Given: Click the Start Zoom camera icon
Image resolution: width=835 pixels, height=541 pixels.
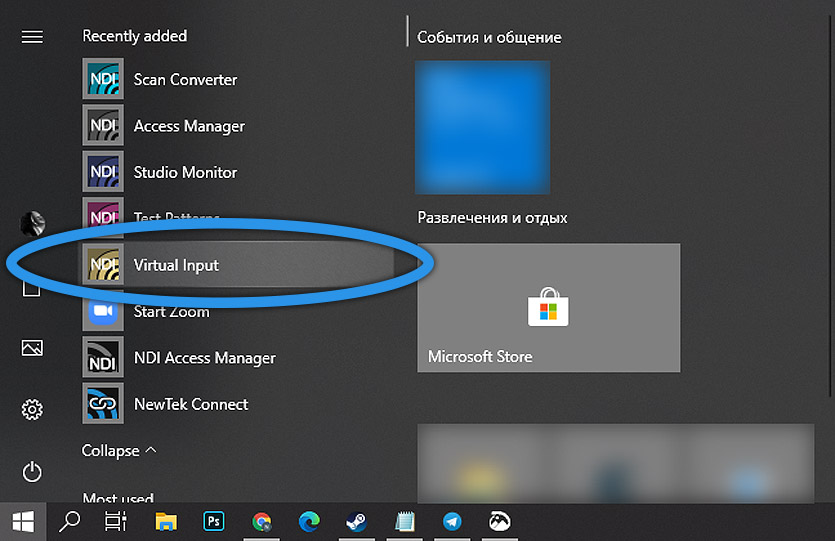Looking at the screenshot, I should point(103,310).
